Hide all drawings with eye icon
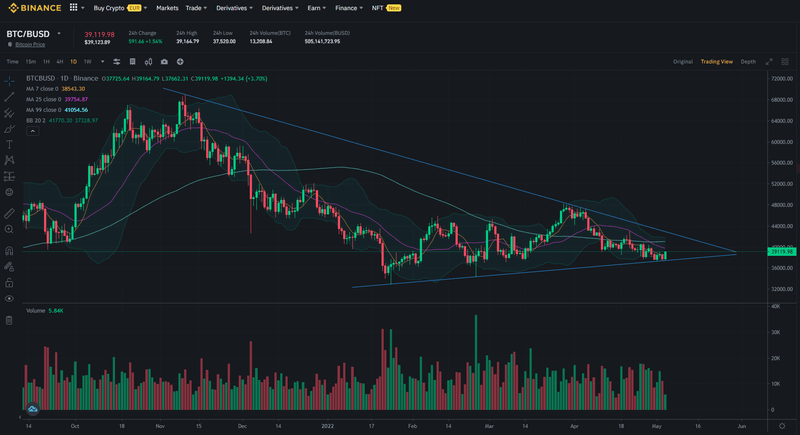 point(9,298)
